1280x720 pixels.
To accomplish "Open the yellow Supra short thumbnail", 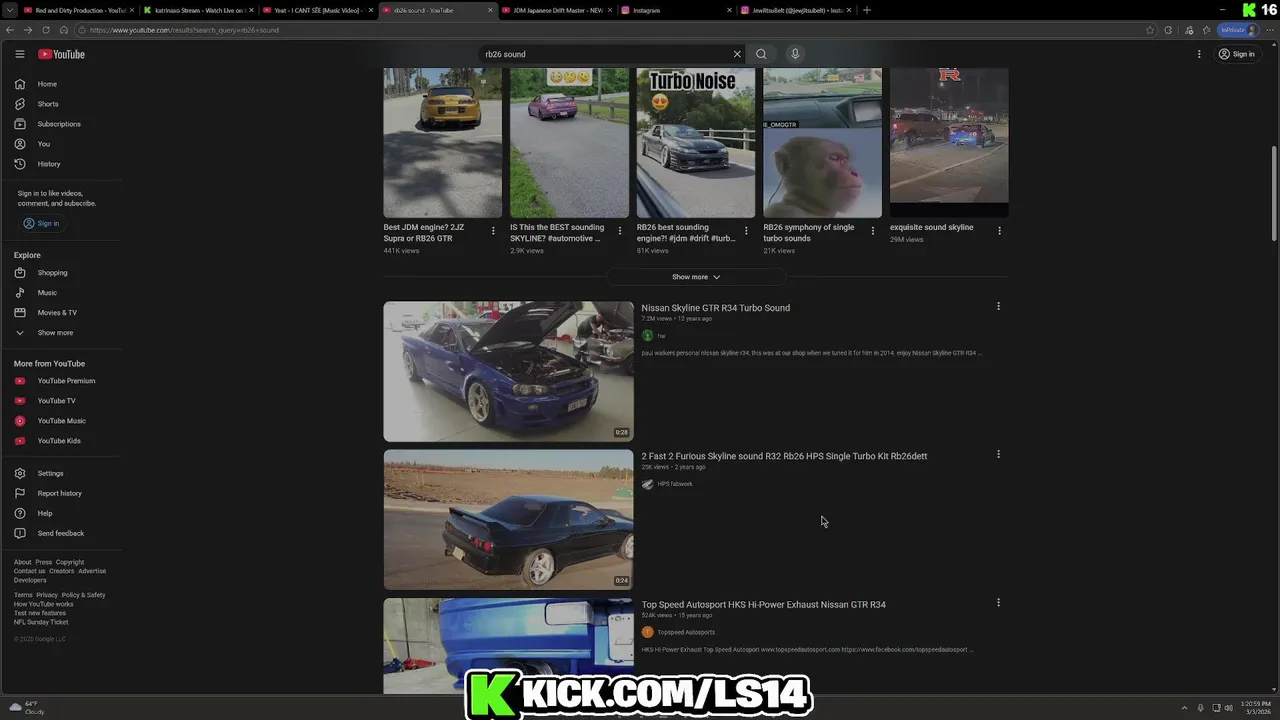I will tap(443, 142).
